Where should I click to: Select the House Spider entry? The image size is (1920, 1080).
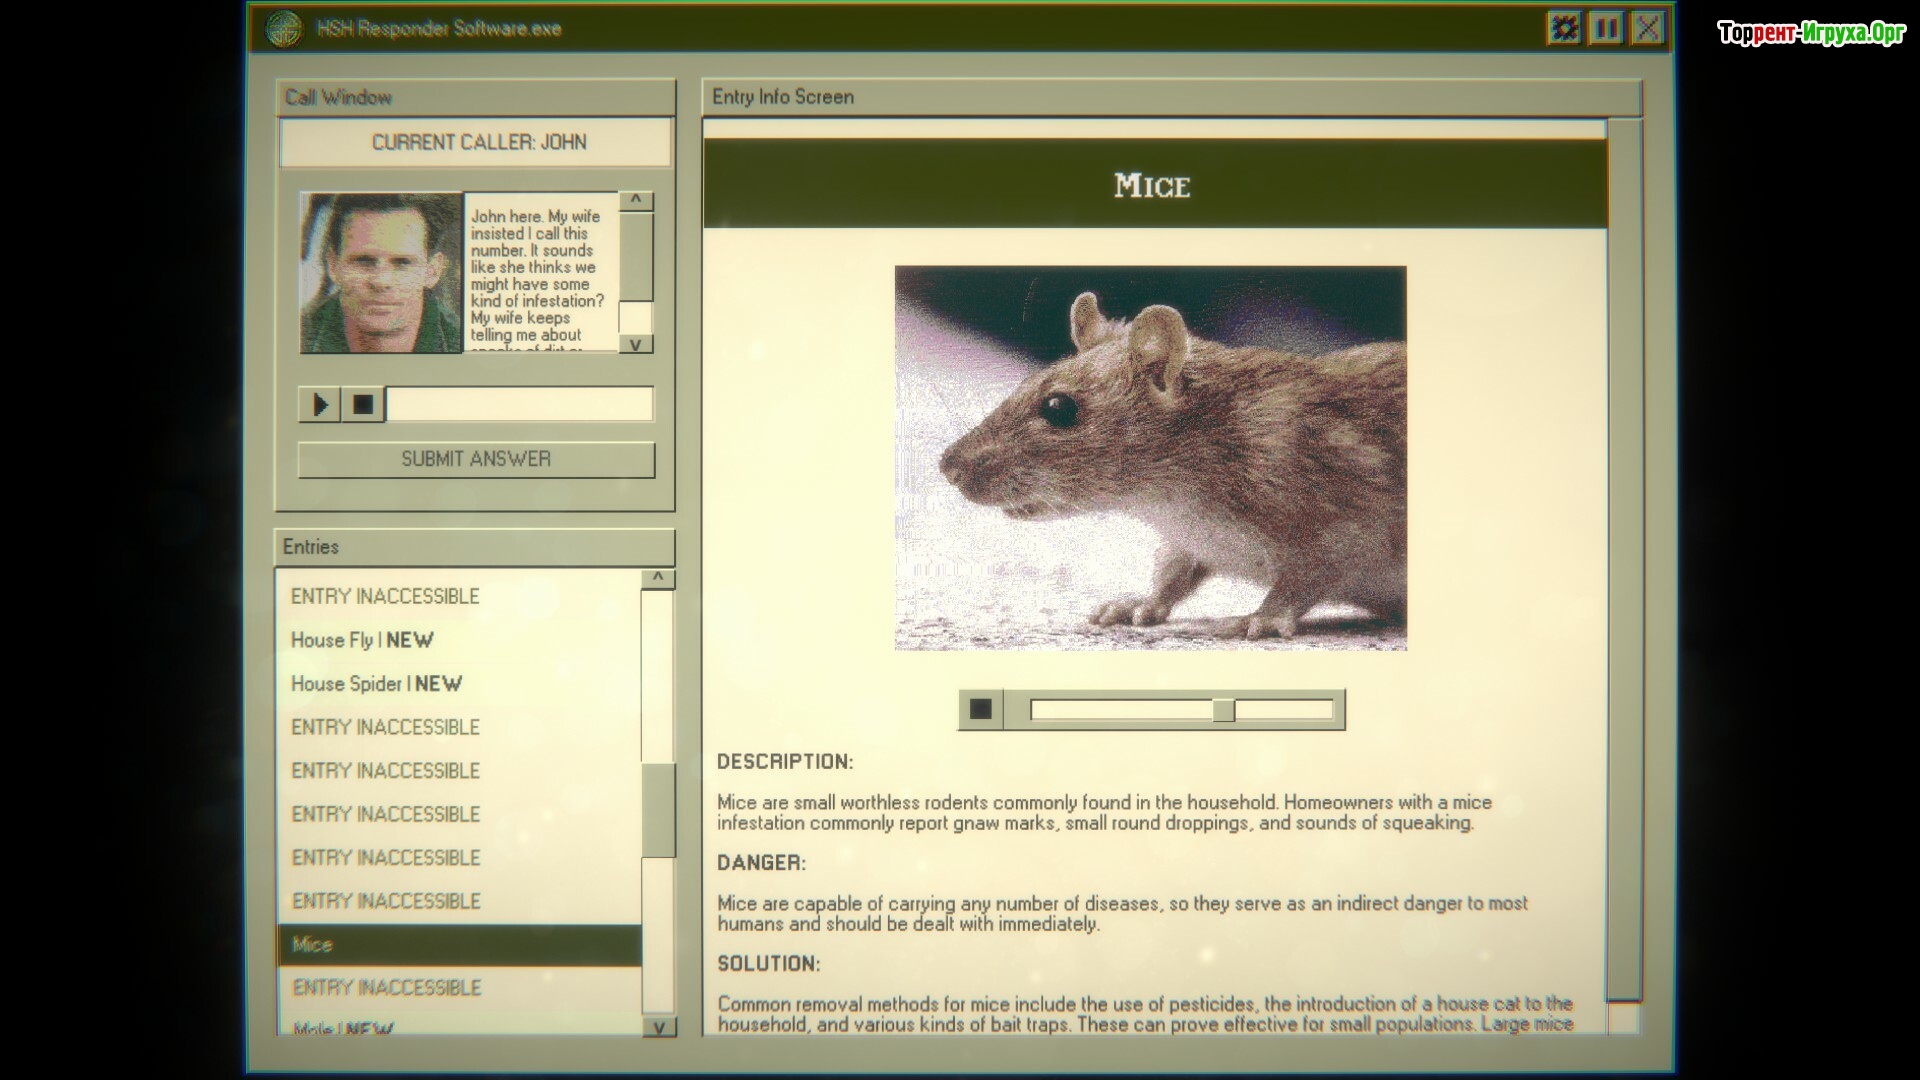pos(376,684)
